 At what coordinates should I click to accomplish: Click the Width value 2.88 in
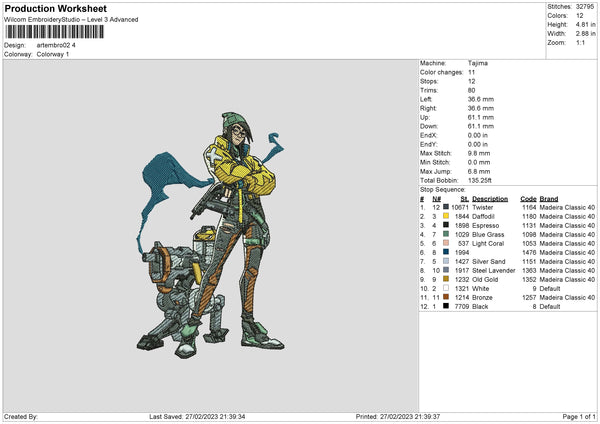tap(585, 34)
